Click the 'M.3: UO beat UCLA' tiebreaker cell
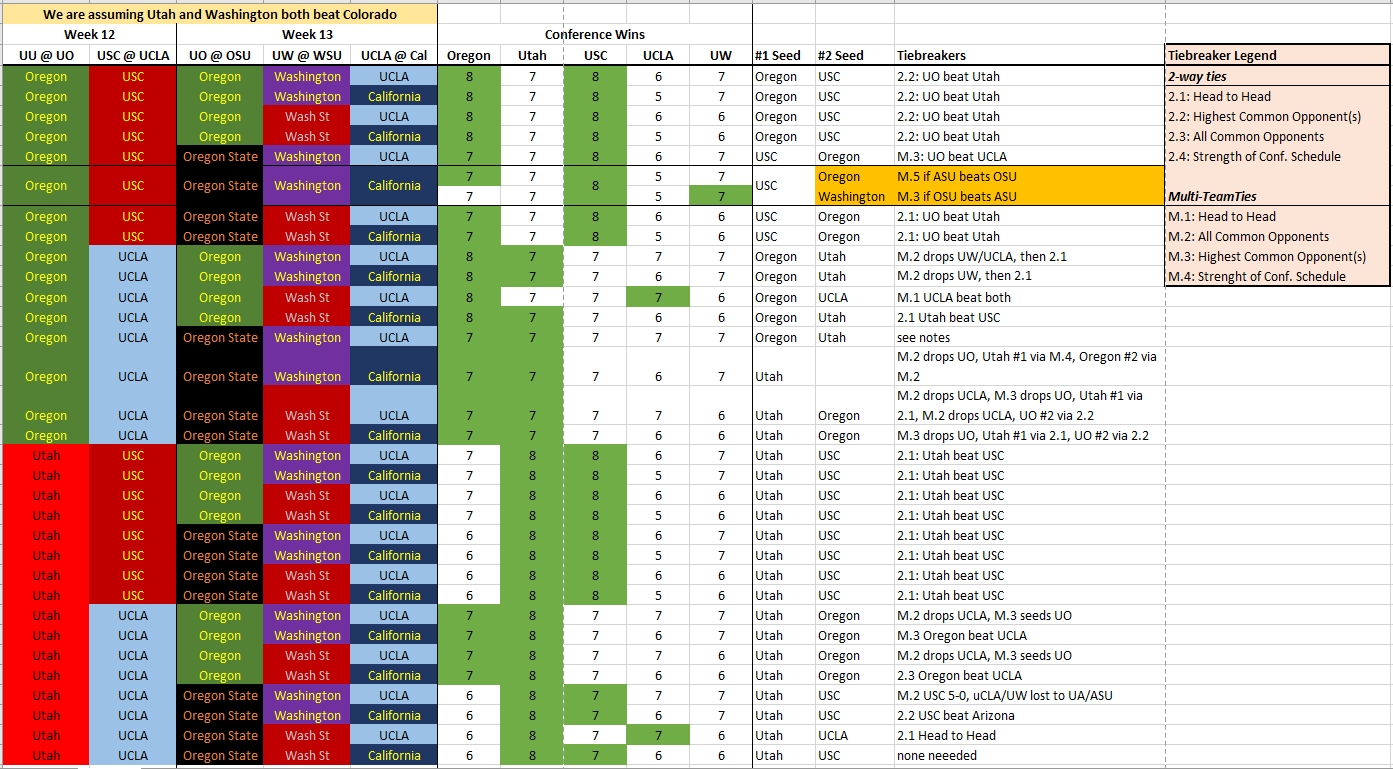 [1030, 156]
